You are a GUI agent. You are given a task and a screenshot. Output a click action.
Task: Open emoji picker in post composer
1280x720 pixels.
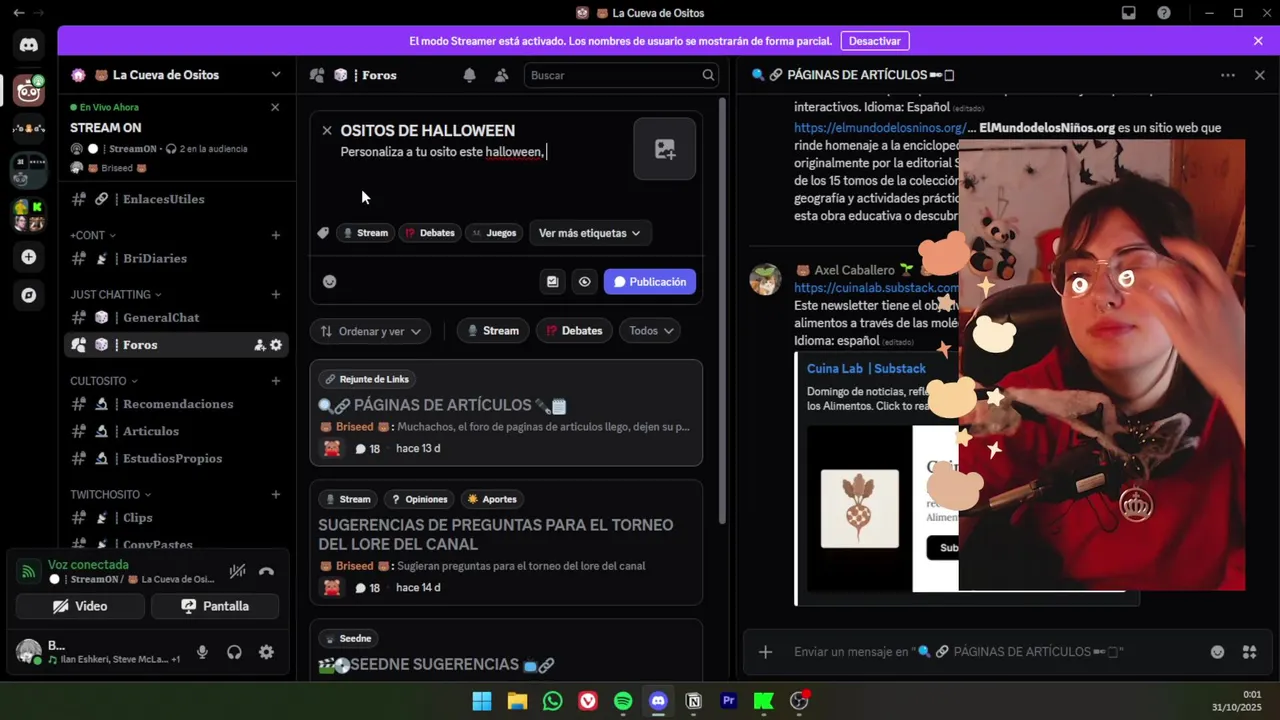(x=329, y=282)
